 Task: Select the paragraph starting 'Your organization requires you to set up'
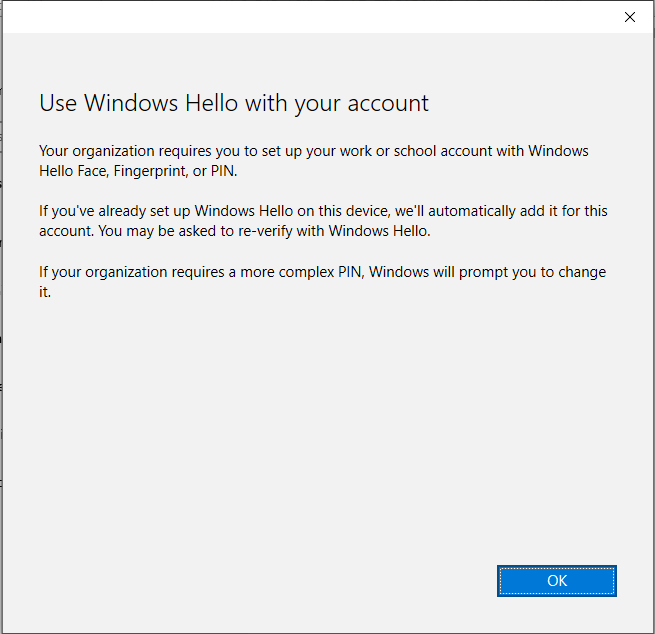point(314,161)
